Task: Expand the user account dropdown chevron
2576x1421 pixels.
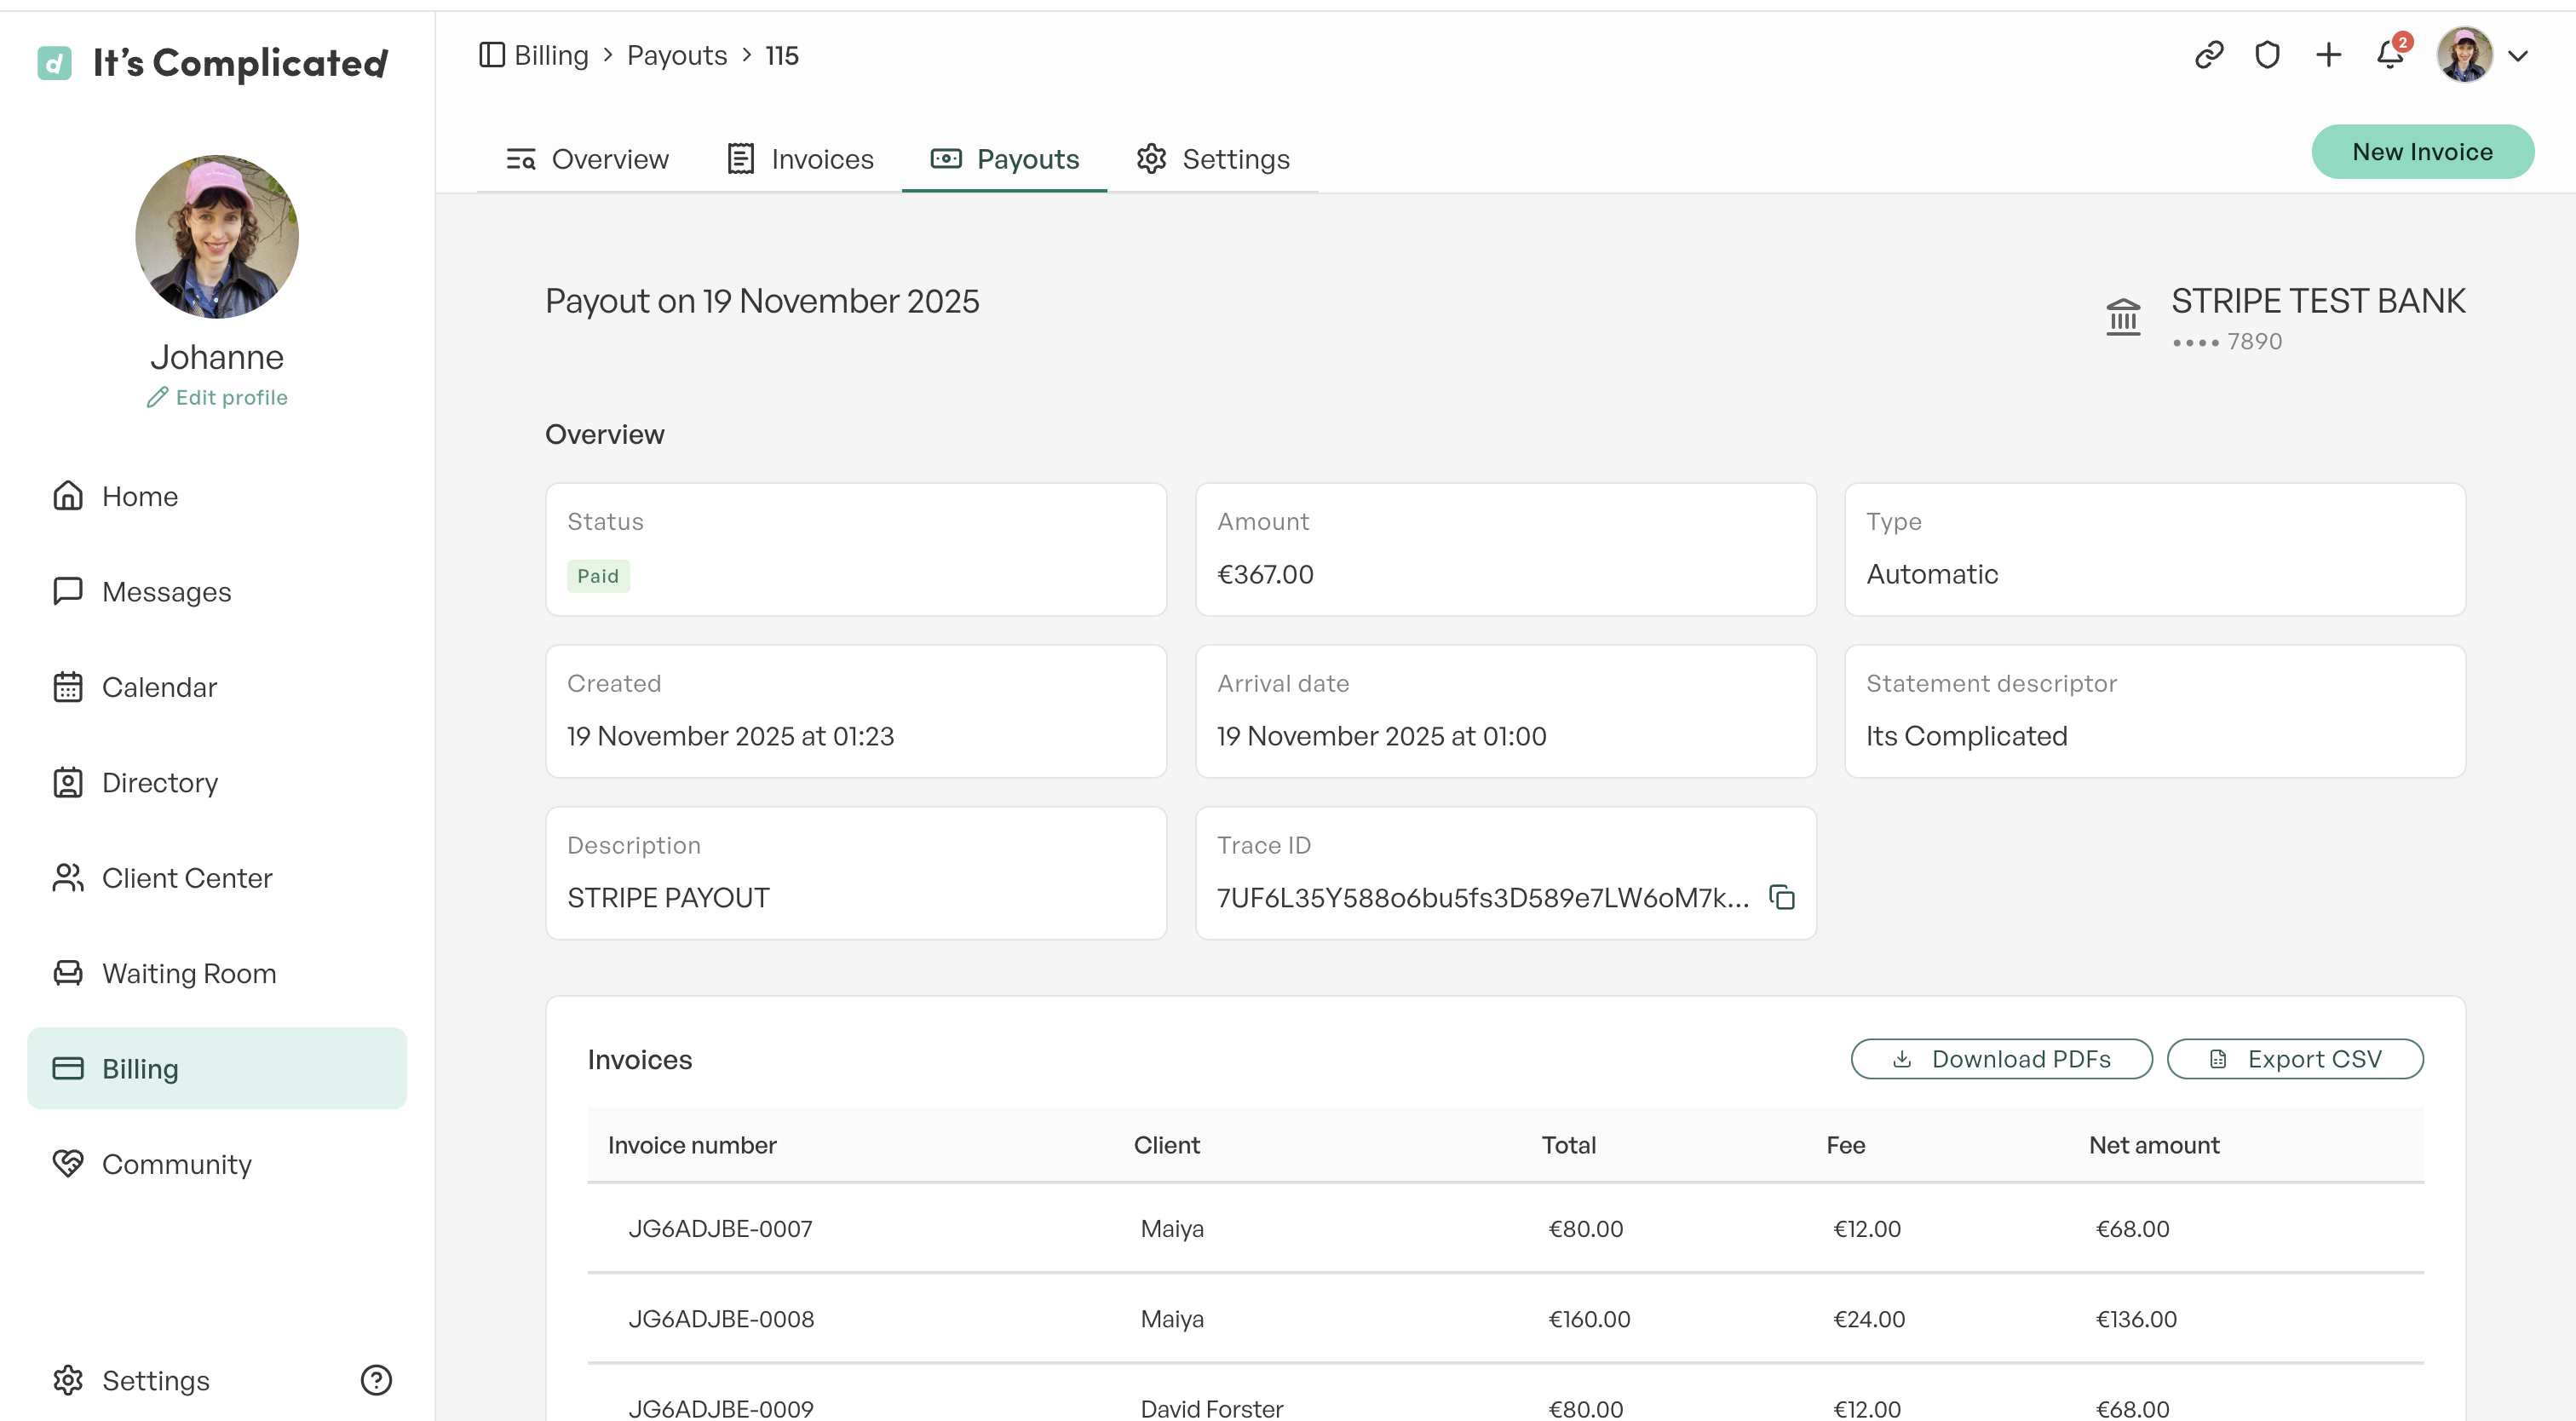Action: (2518, 56)
